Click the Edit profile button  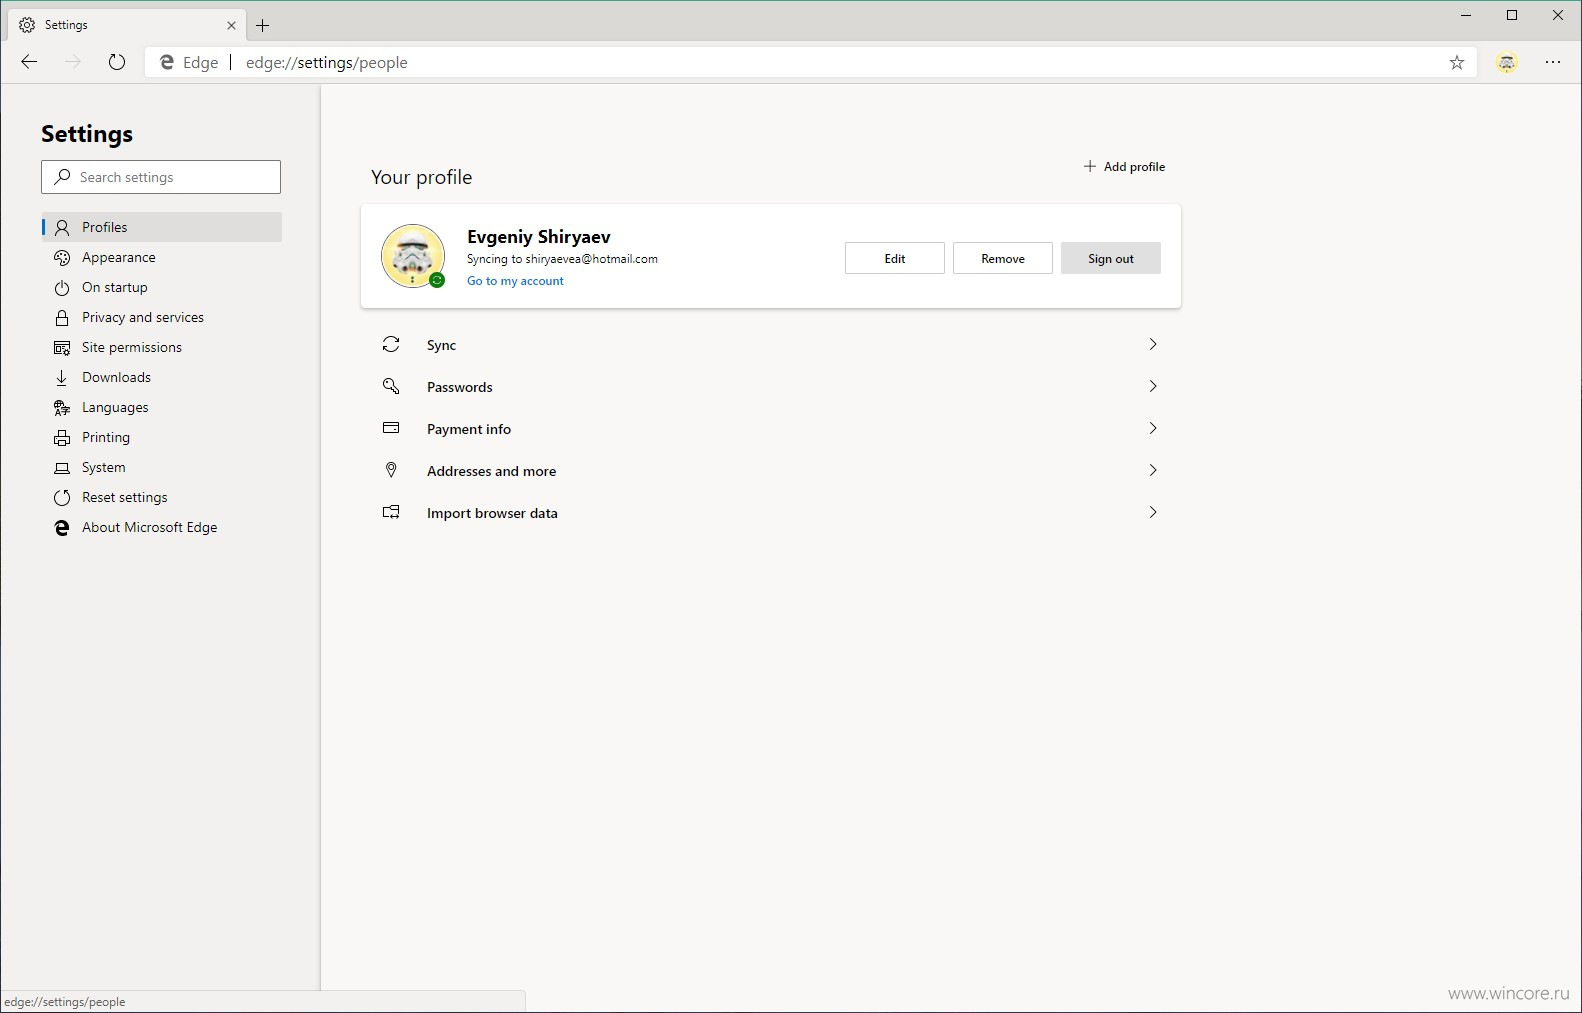(895, 258)
